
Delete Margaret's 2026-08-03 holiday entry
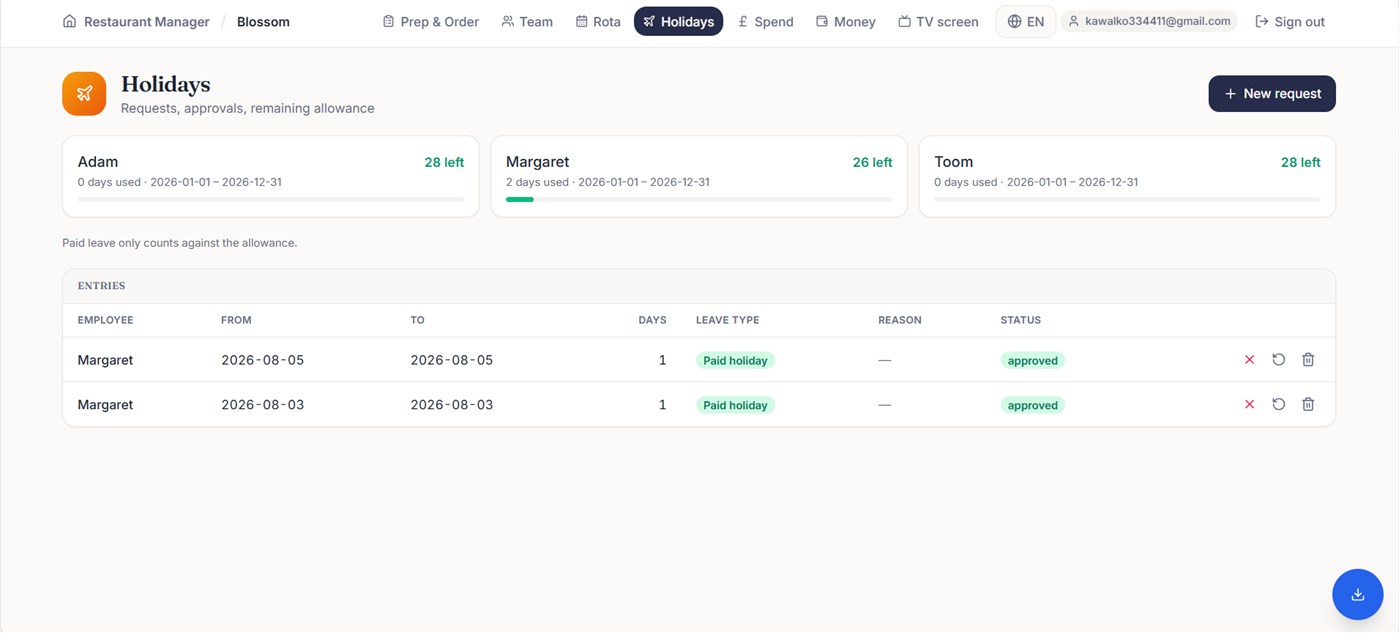click(x=1308, y=405)
